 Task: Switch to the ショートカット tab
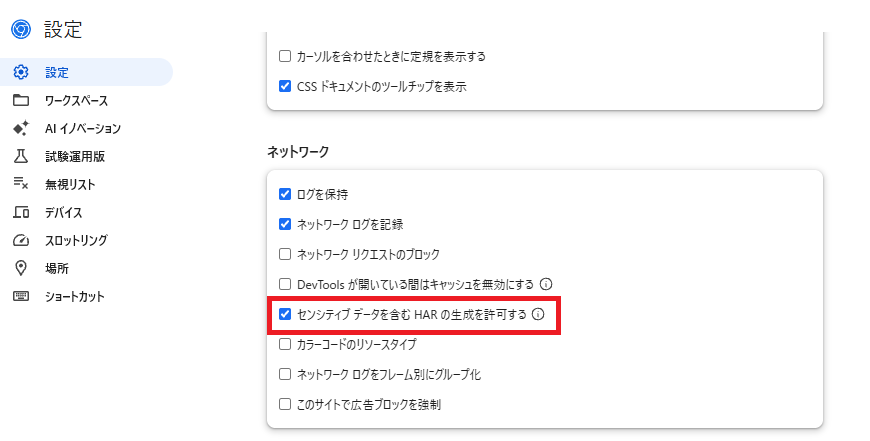click(x=74, y=296)
